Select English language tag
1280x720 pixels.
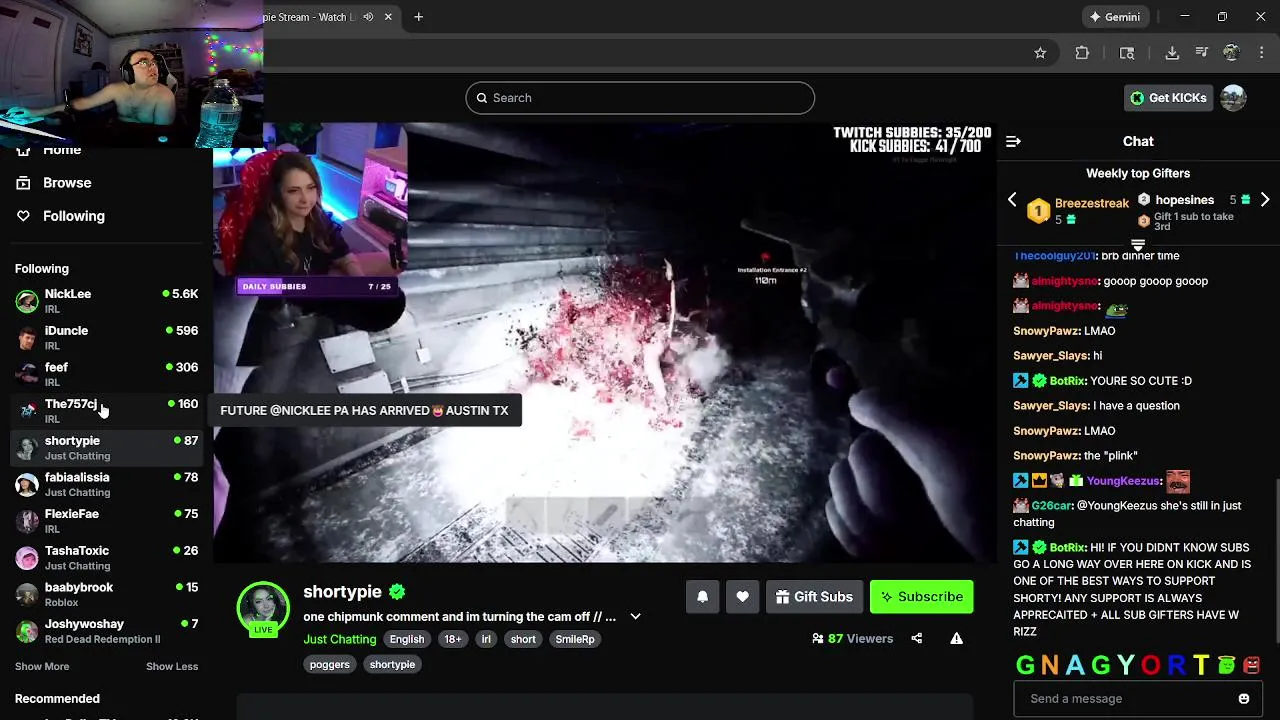407,639
